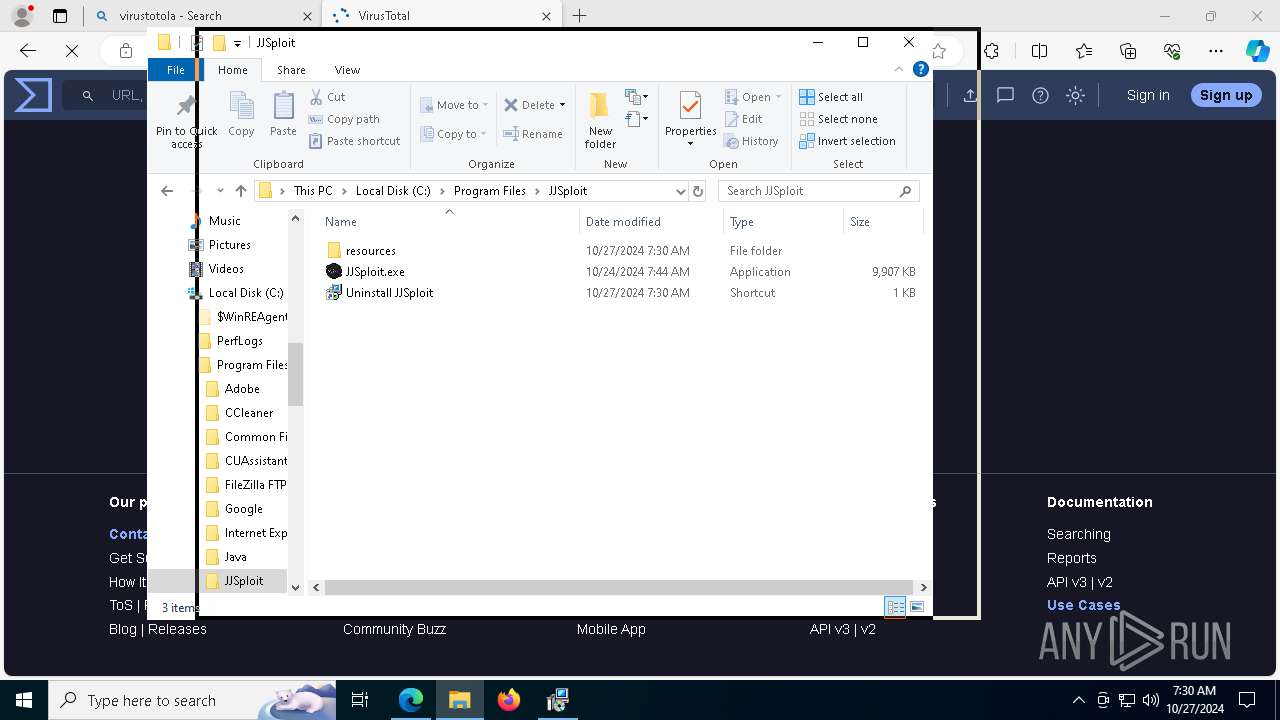The height and width of the screenshot is (720, 1280).
Task: Click Pin to Quick access icon
Action: point(186,120)
